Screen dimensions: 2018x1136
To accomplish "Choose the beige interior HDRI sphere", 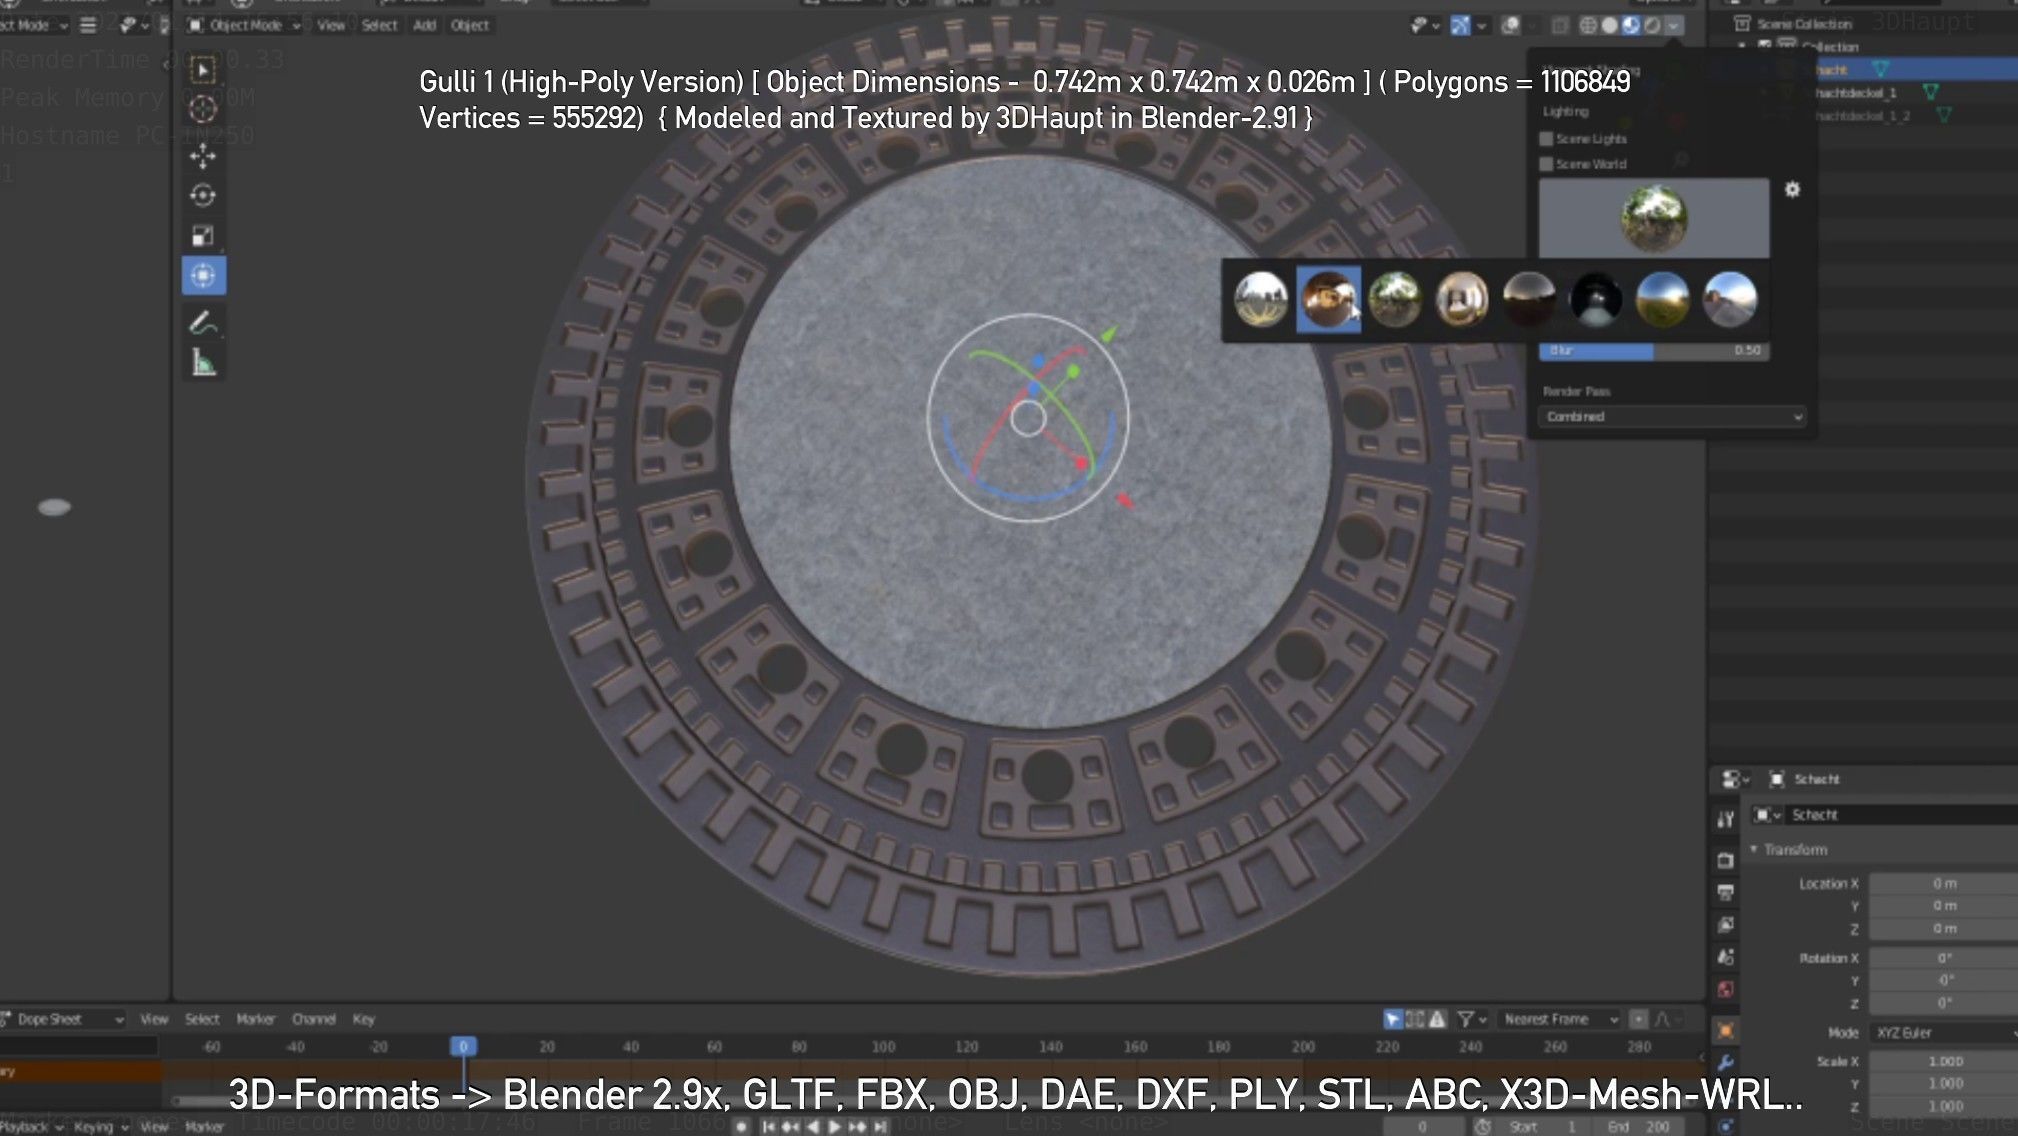I will (1462, 299).
